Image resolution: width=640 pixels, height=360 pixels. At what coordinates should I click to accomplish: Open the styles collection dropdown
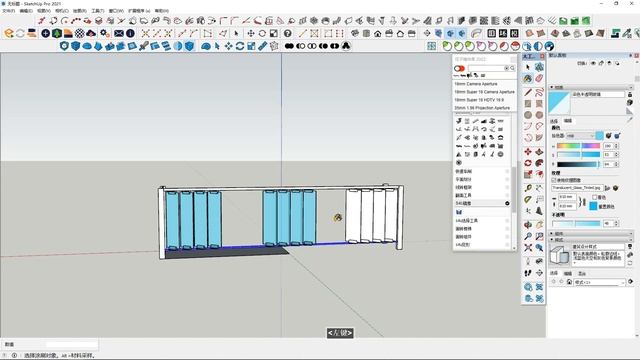click(x=599, y=282)
